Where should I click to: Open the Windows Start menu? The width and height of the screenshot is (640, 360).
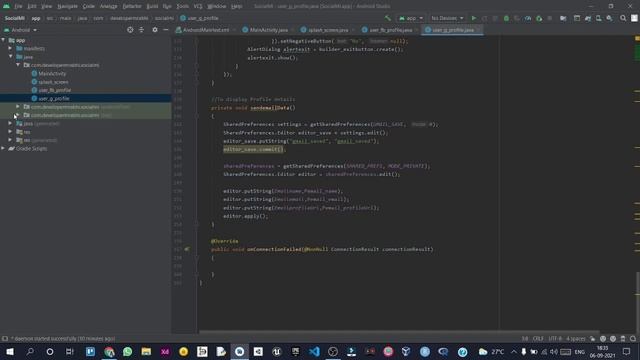tap(10, 351)
